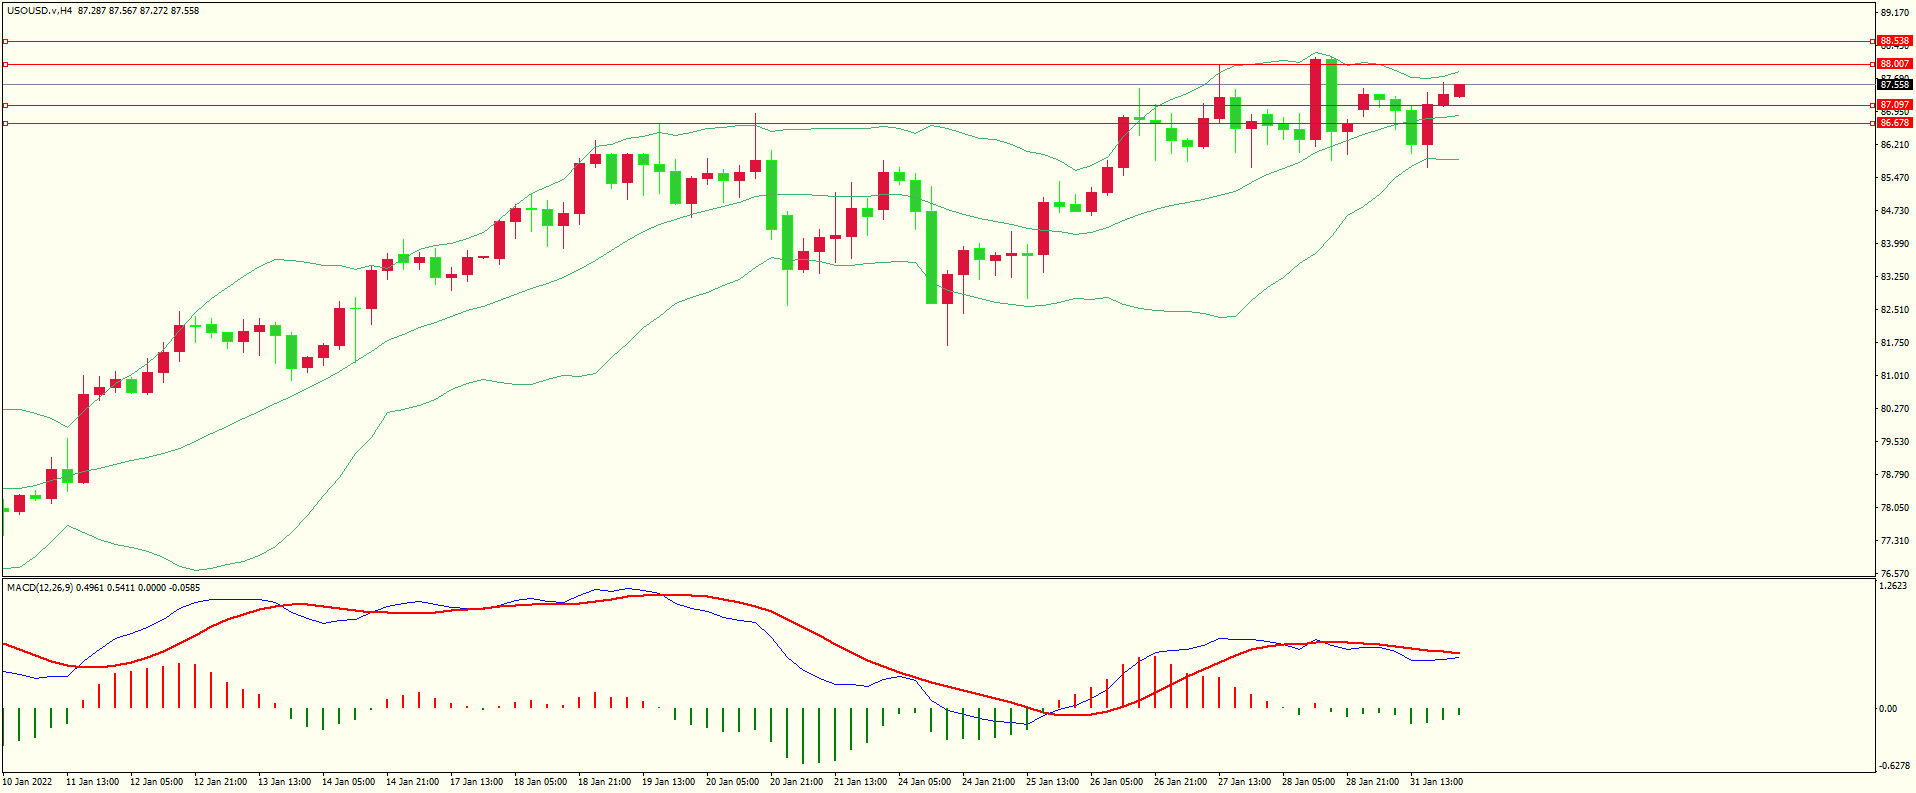The image size is (1916, 793).
Task: Click the 76.570 price scale value
Action: [1894, 574]
